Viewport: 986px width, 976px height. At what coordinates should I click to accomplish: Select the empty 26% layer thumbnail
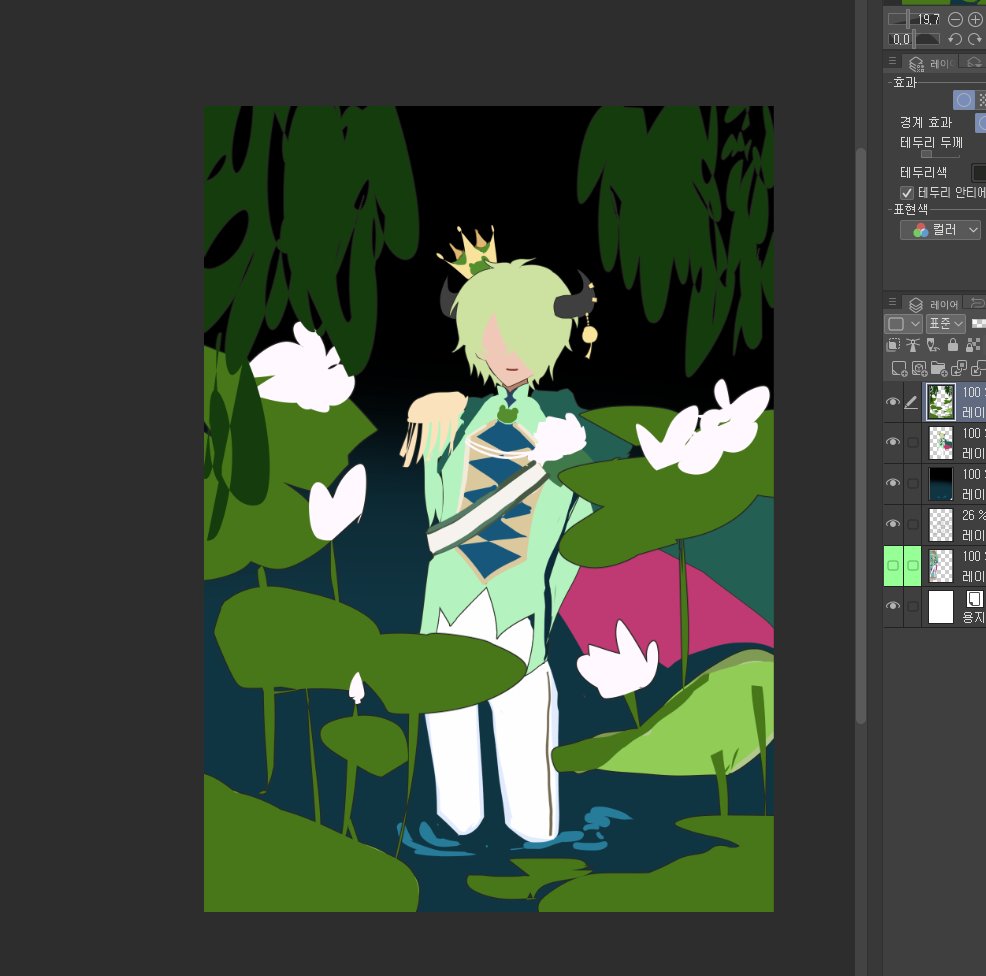(941, 524)
